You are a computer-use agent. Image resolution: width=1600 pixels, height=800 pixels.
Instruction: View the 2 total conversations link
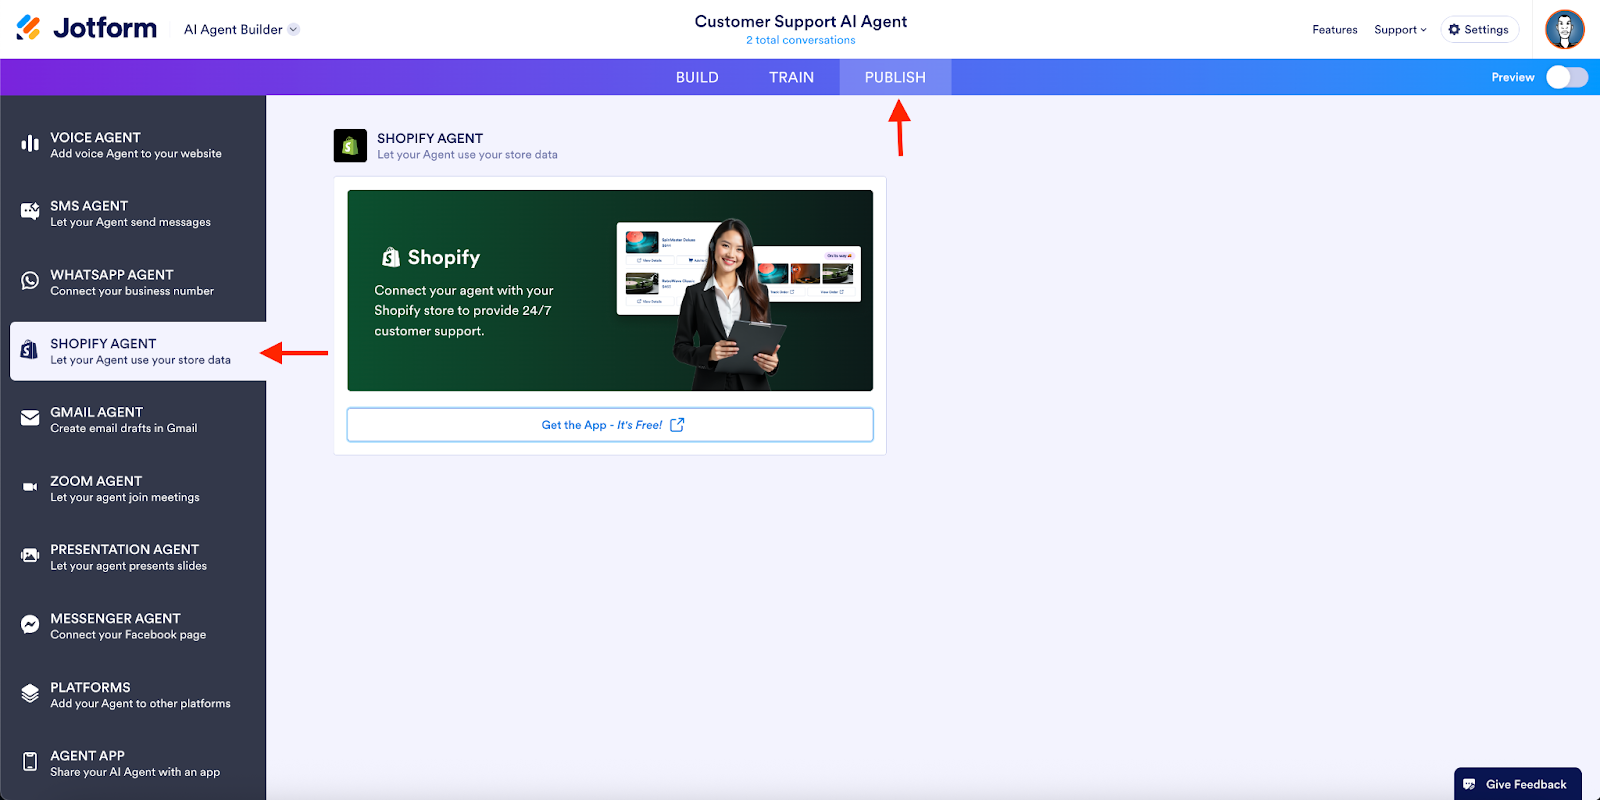(801, 40)
